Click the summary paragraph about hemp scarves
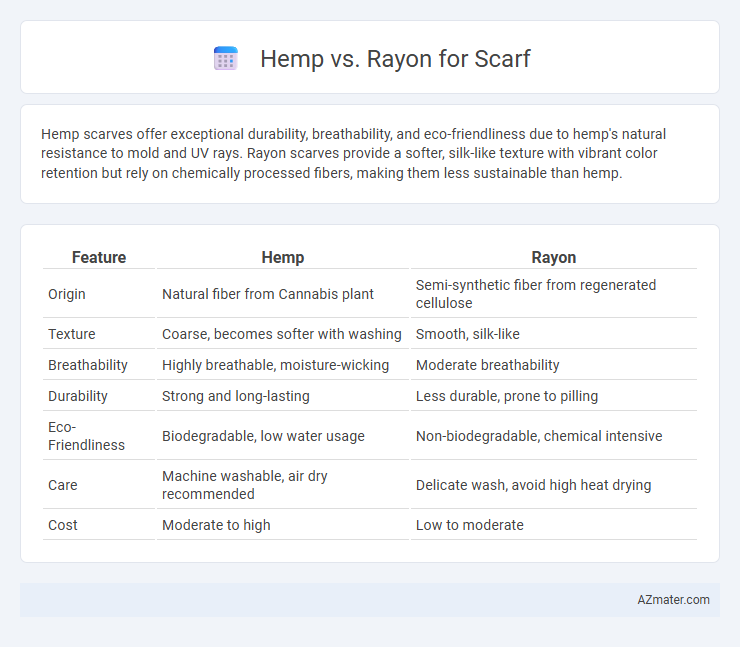Image resolution: width=740 pixels, height=647 pixels. click(353, 153)
